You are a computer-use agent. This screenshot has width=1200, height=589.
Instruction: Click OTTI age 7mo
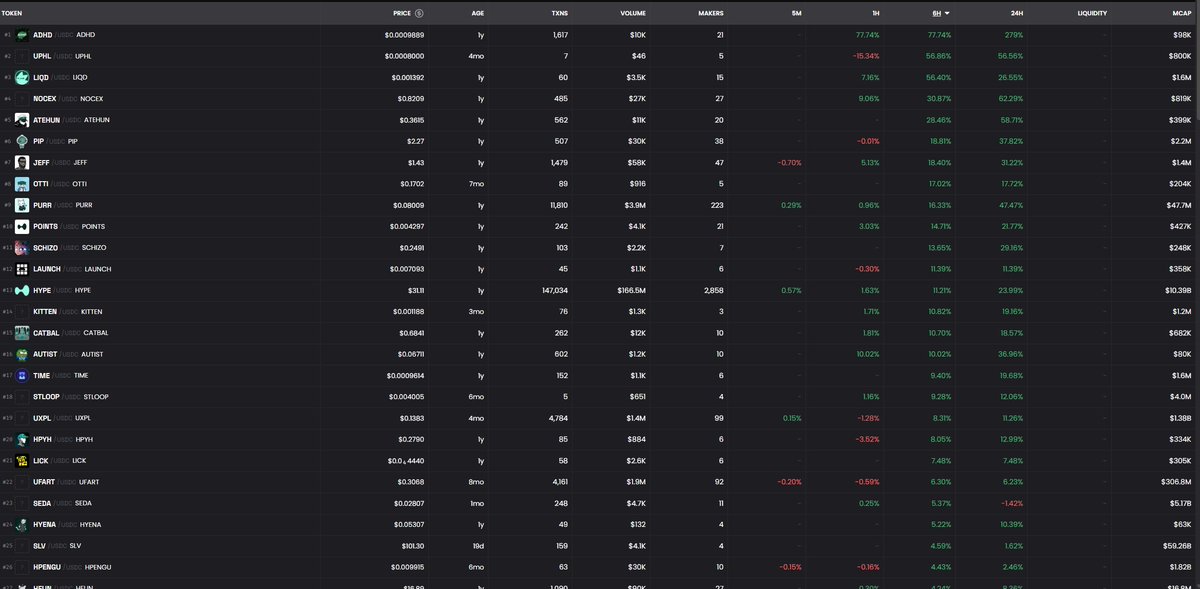tap(478, 184)
